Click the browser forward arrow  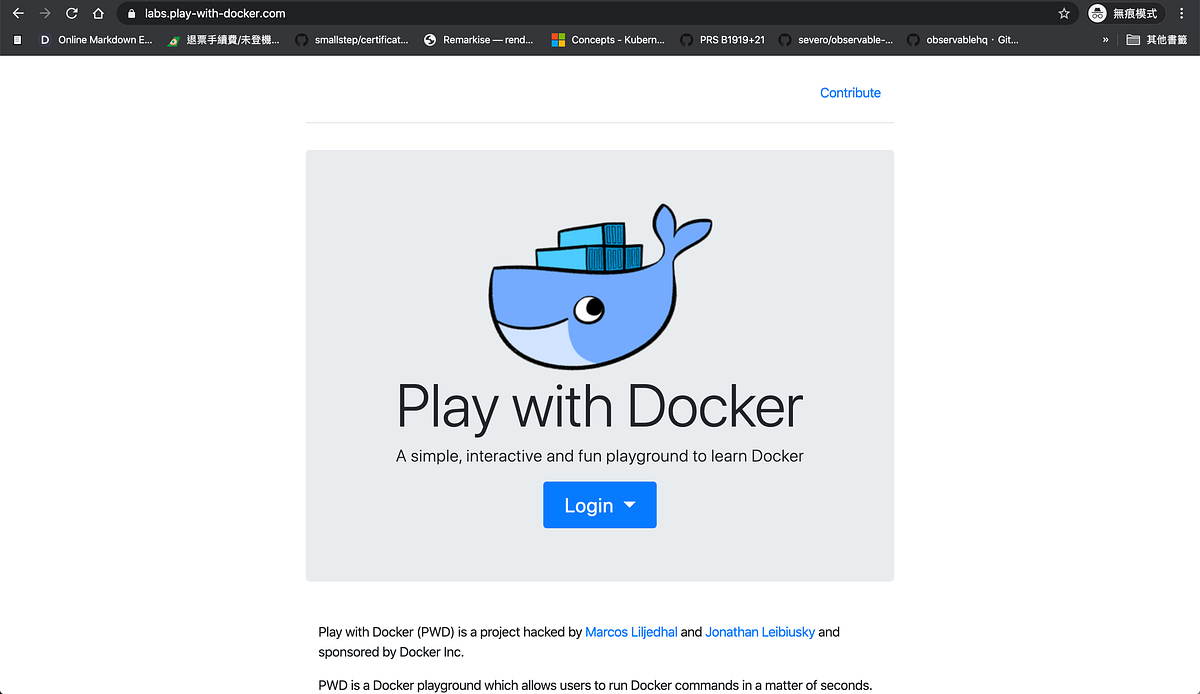pos(44,14)
